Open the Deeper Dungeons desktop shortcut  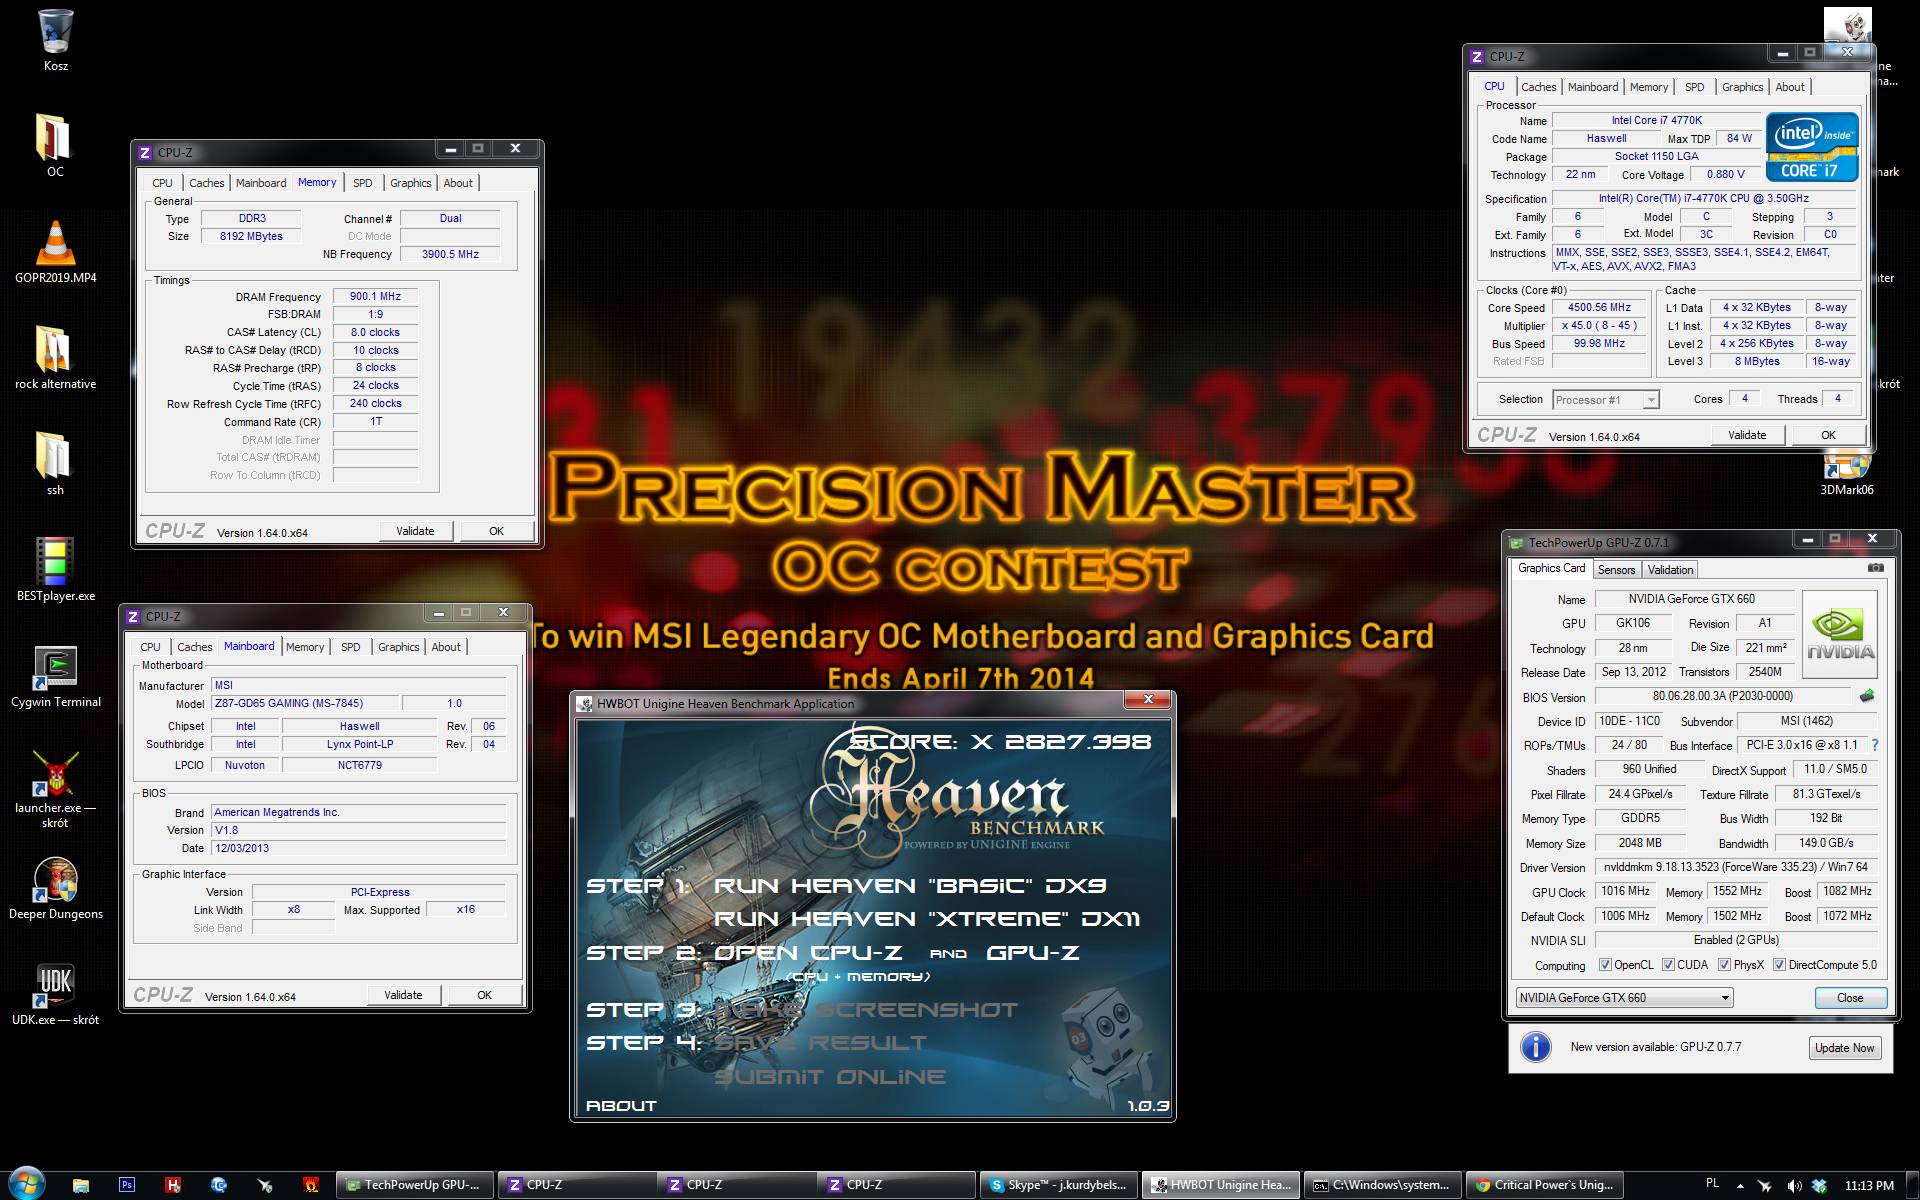[55, 880]
